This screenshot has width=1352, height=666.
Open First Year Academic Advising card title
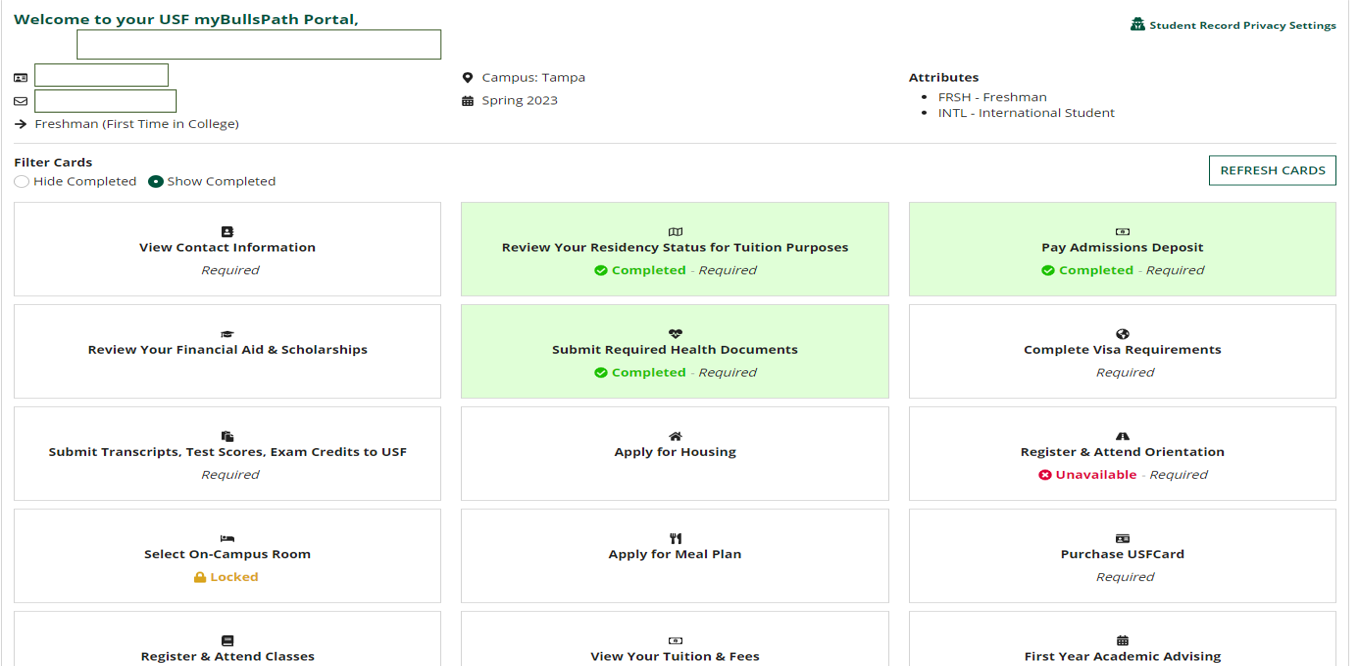coord(1122,657)
